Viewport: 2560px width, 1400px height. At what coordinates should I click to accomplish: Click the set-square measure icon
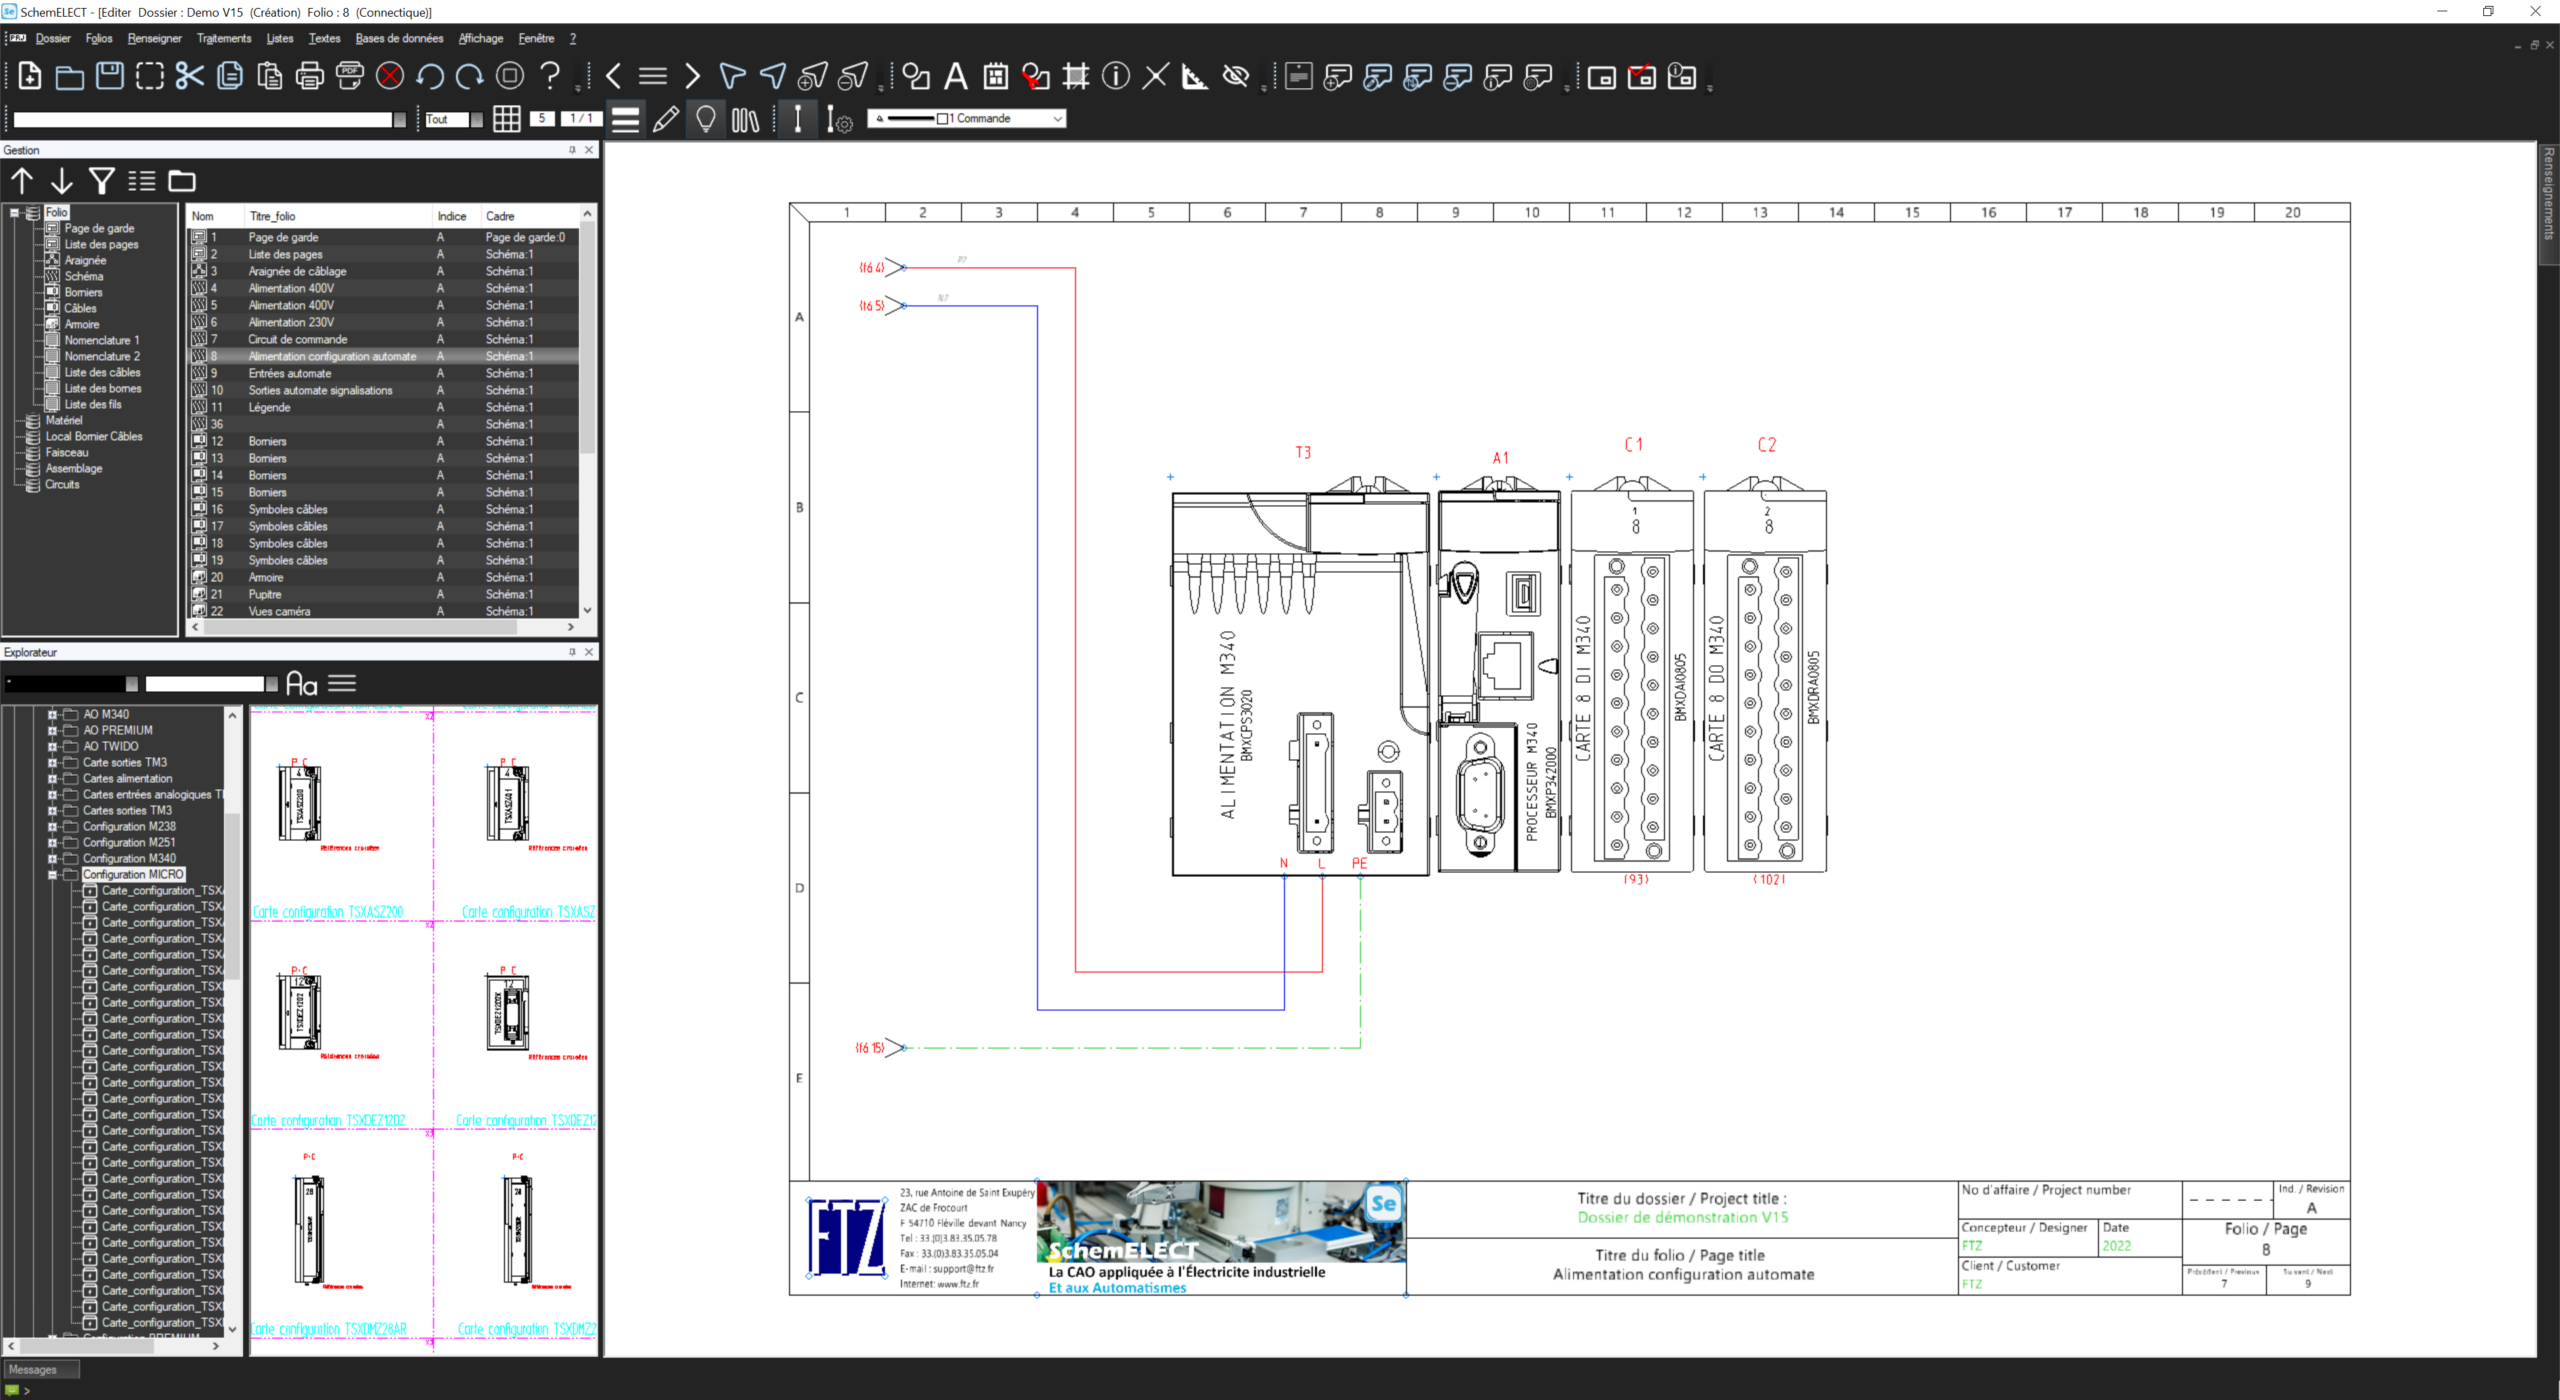[x=1194, y=76]
